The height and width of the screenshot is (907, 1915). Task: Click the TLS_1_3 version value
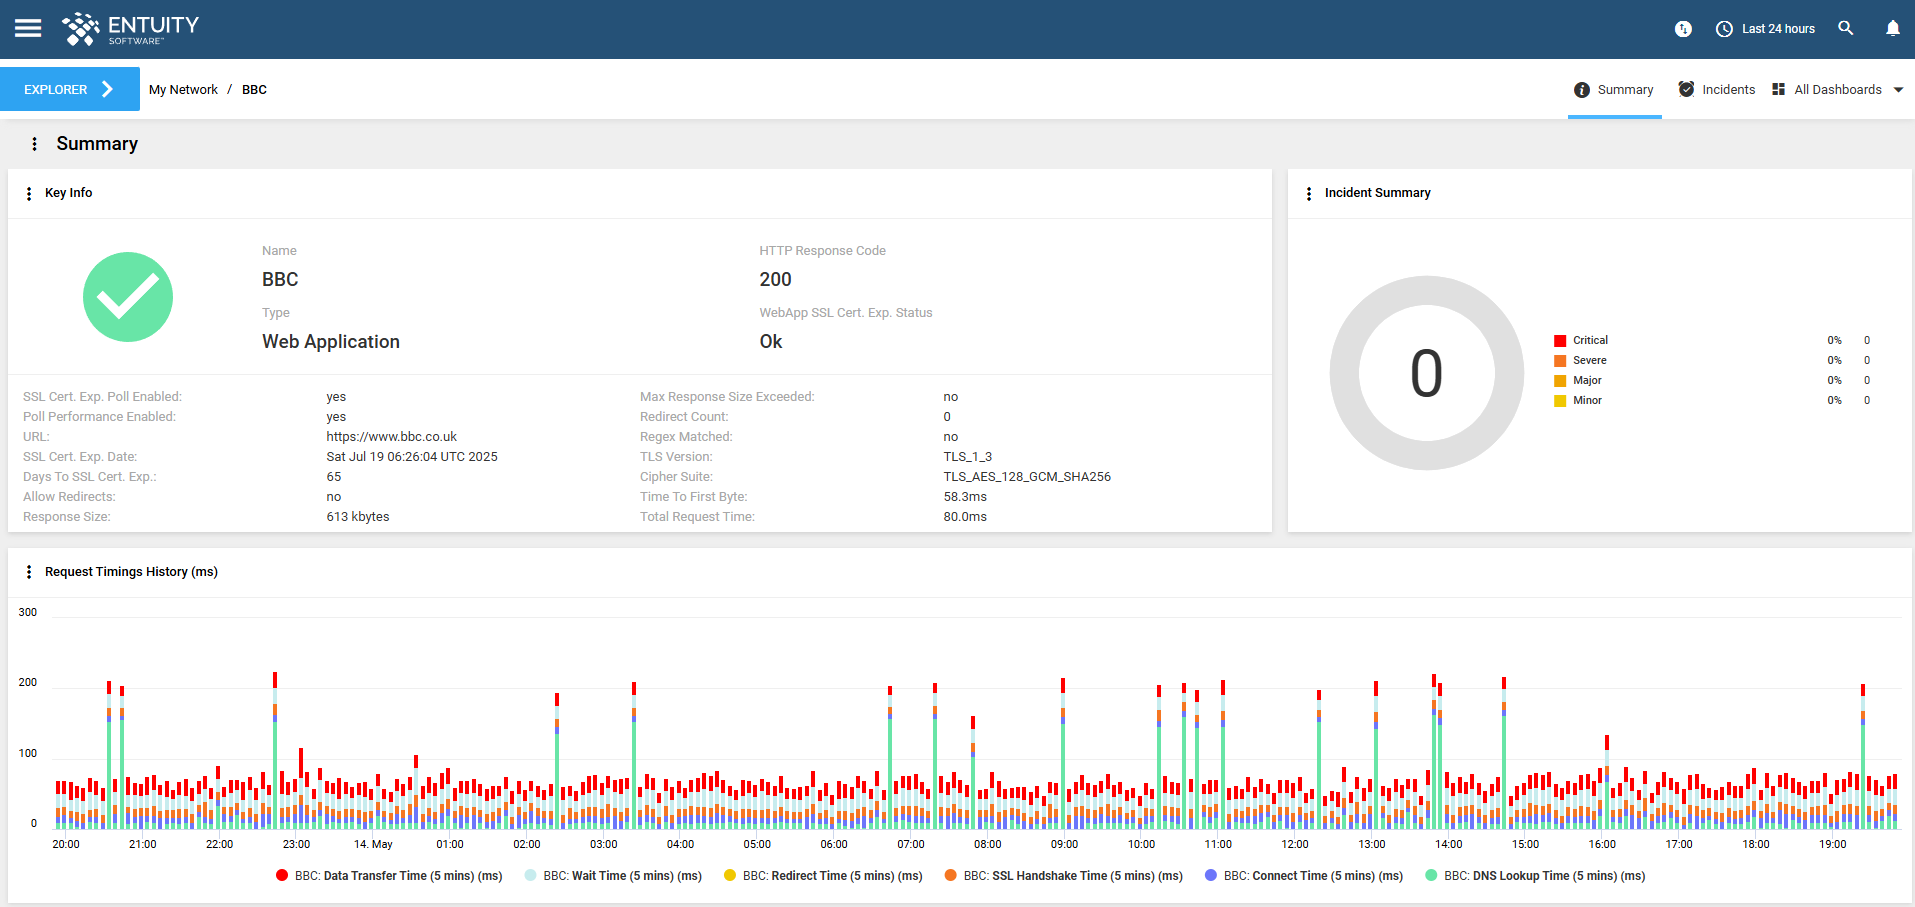tap(967, 457)
